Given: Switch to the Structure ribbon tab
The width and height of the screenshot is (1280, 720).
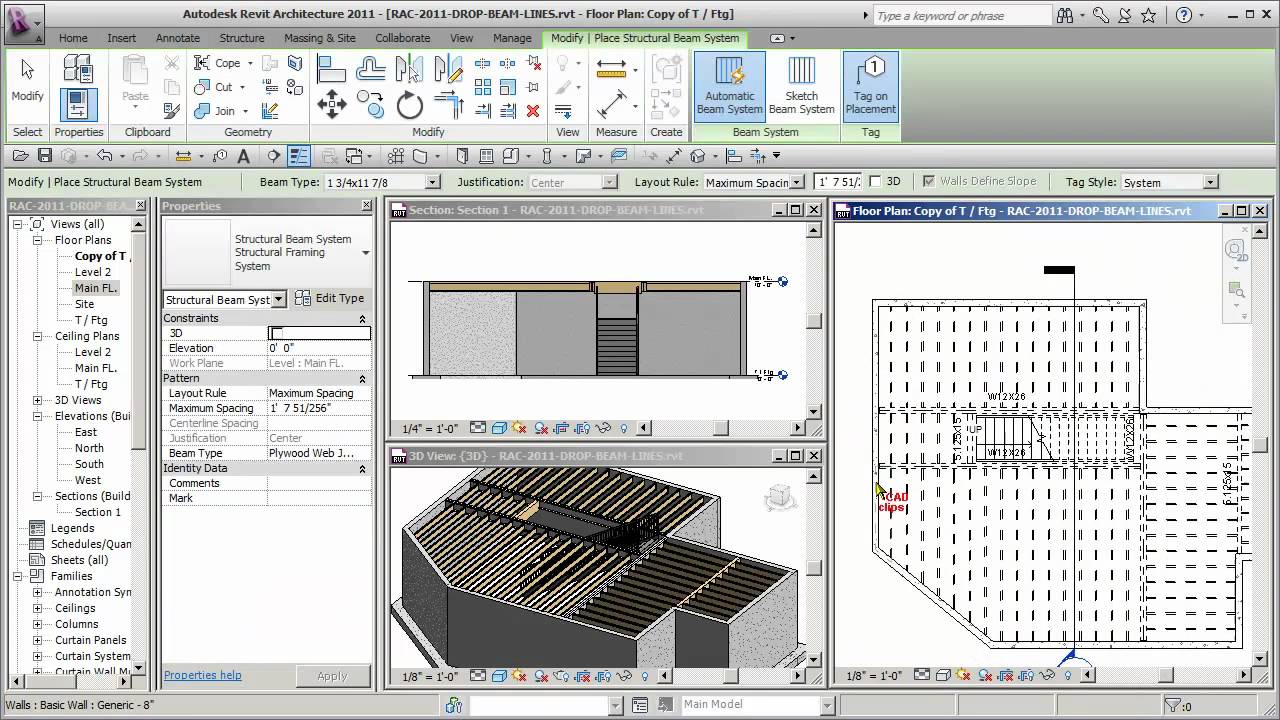Looking at the screenshot, I should coord(242,38).
